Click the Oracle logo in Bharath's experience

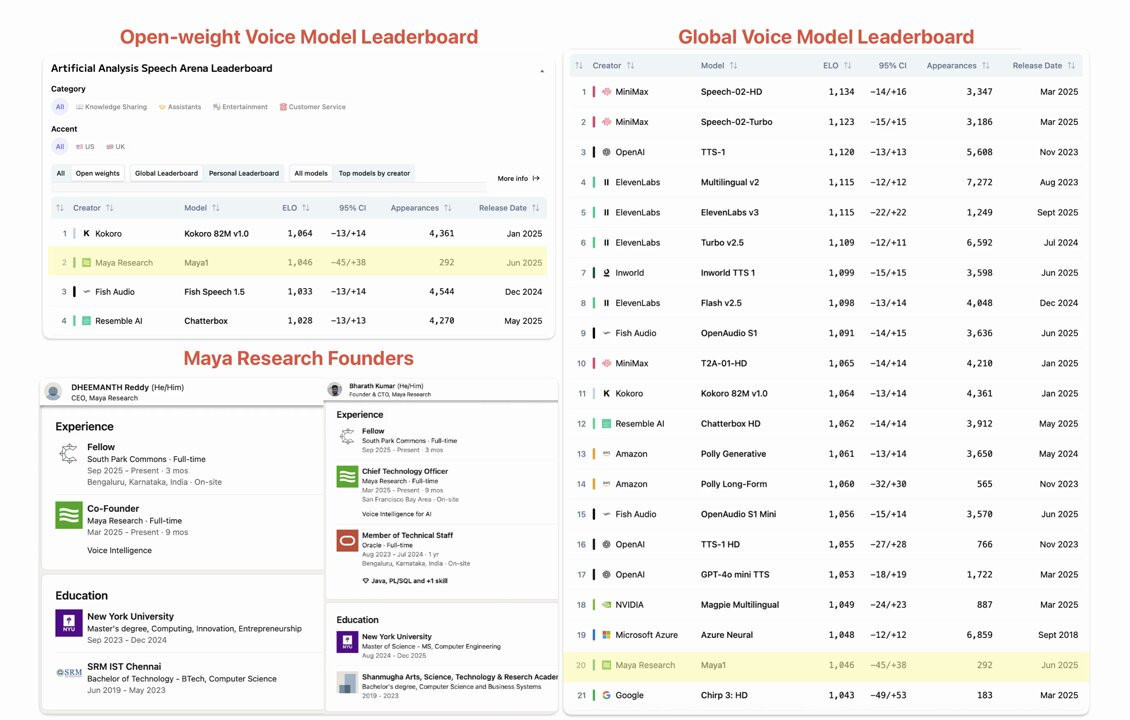click(346, 541)
